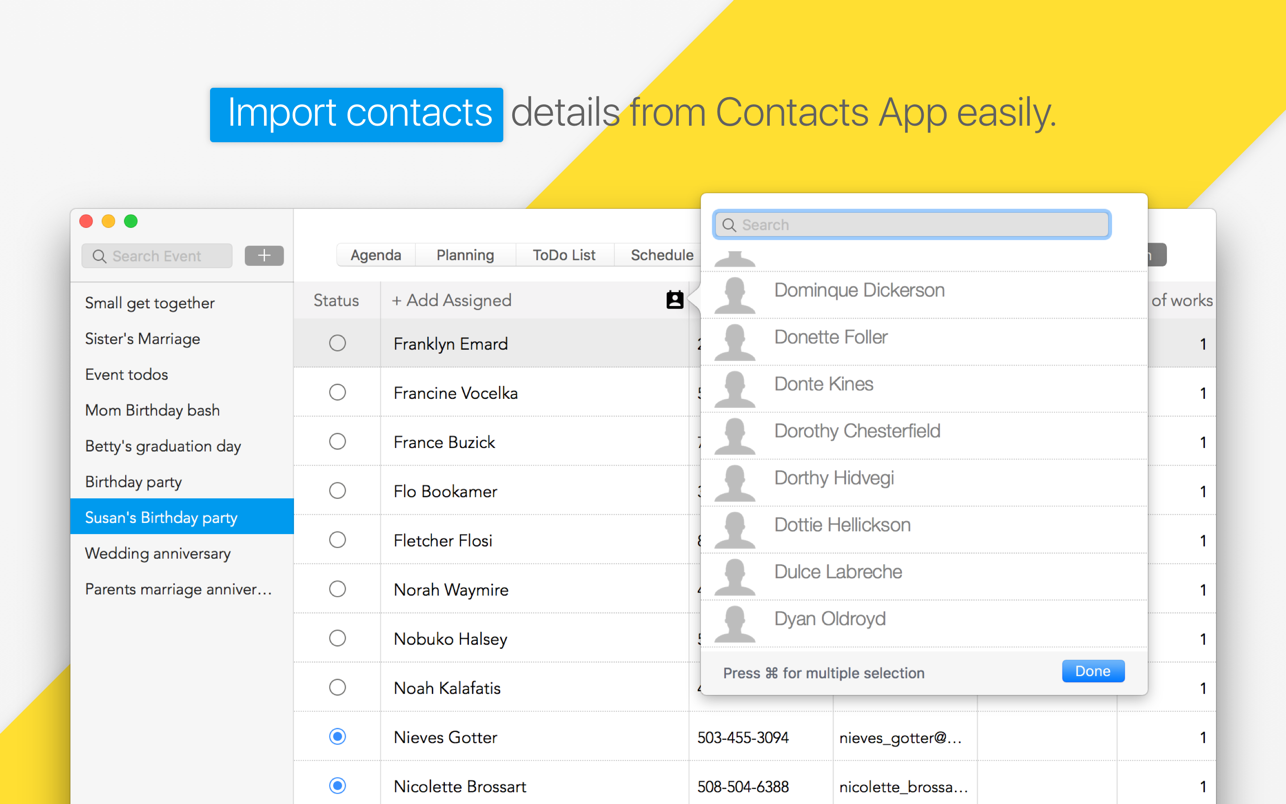Viewport: 1286px width, 804px height.
Task: Switch to the Planning tab
Action: [x=465, y=255]
